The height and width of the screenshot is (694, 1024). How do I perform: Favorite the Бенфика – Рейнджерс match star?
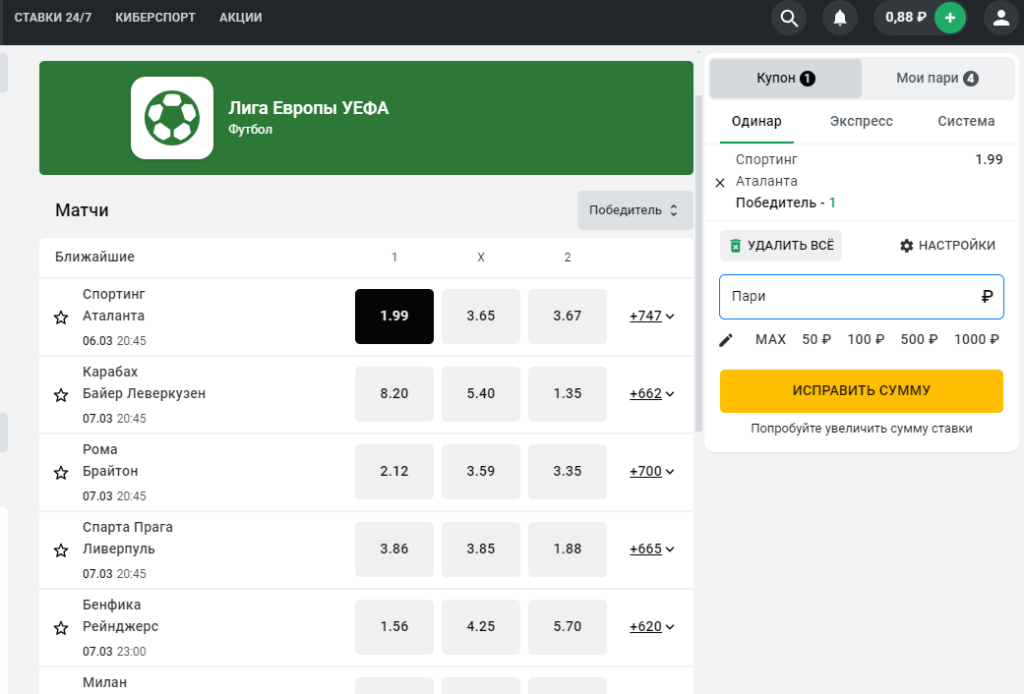pos(61,628)
